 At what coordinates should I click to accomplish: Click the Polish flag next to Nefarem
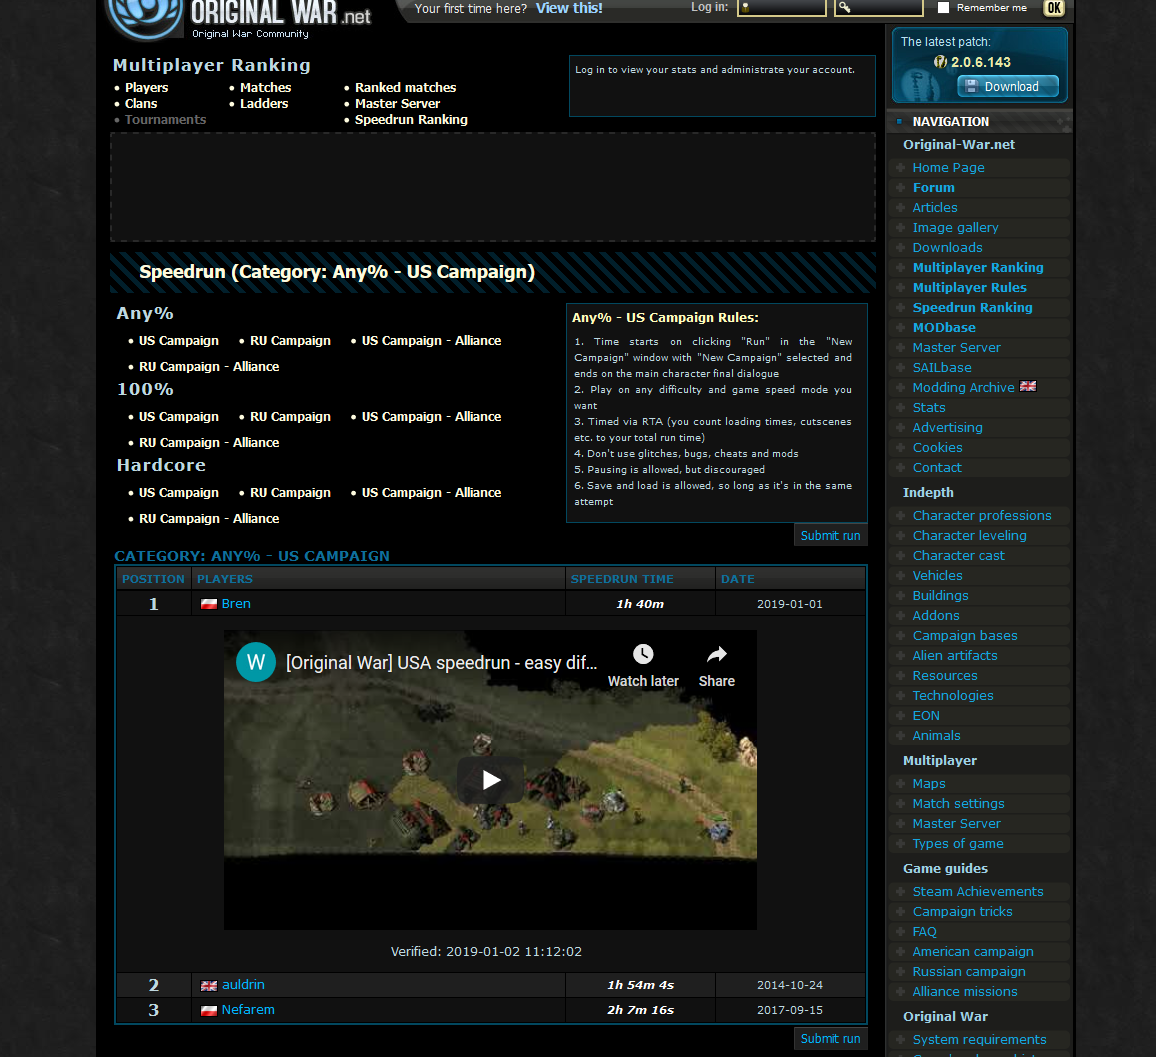[x=209, y=1011]
